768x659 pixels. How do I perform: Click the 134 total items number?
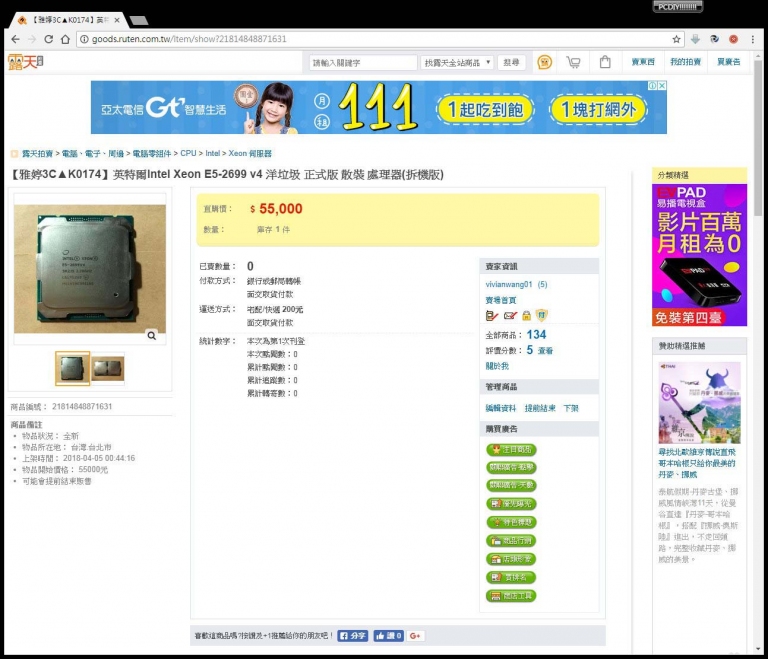pos(536,335)
